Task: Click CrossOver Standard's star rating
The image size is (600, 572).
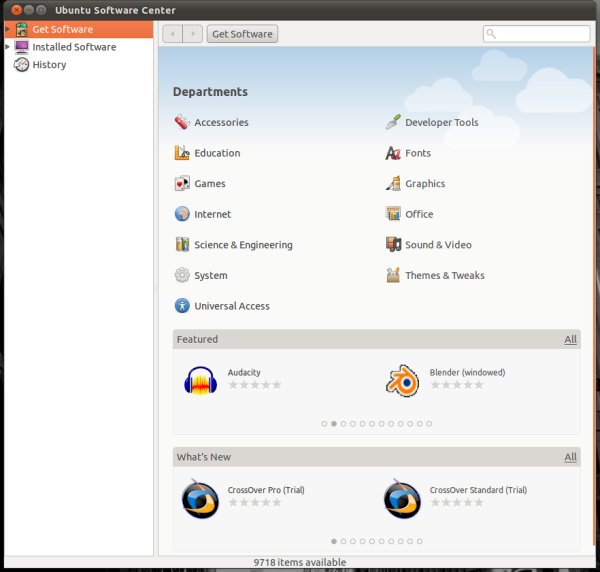Action: 457,502
